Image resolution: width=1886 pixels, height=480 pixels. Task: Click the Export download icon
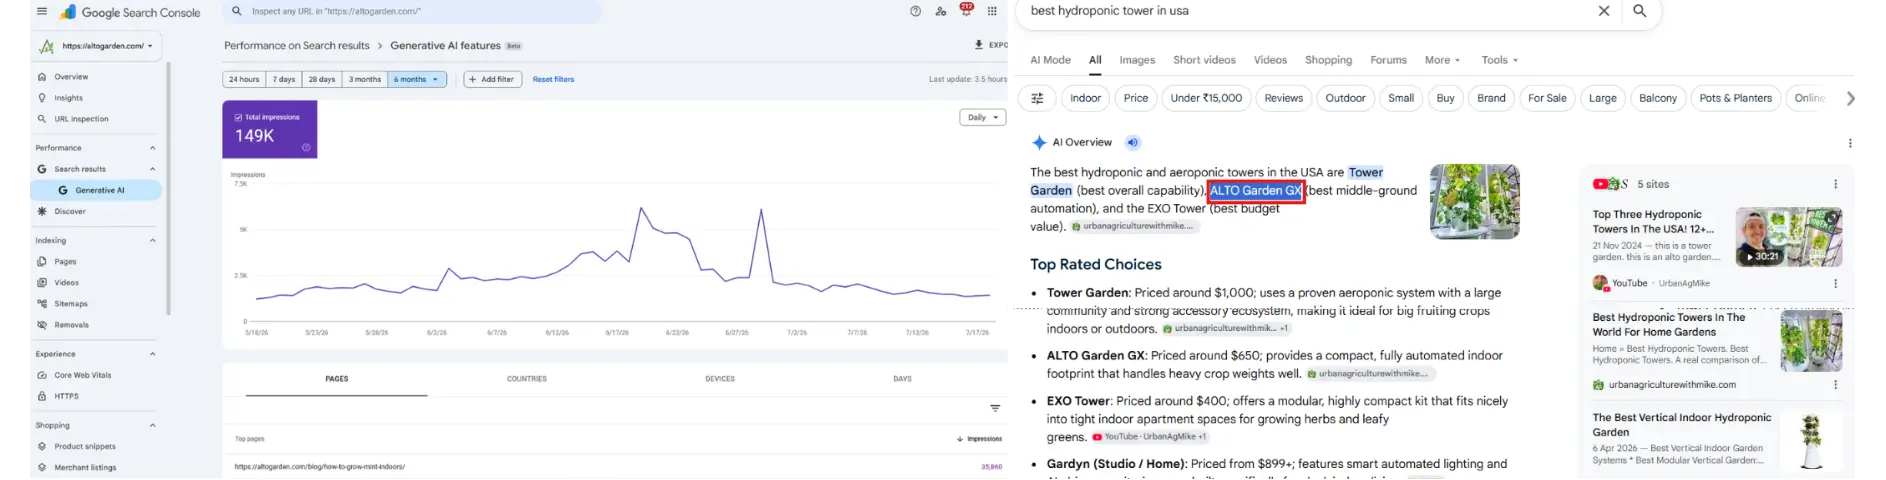tap(978, 45)
